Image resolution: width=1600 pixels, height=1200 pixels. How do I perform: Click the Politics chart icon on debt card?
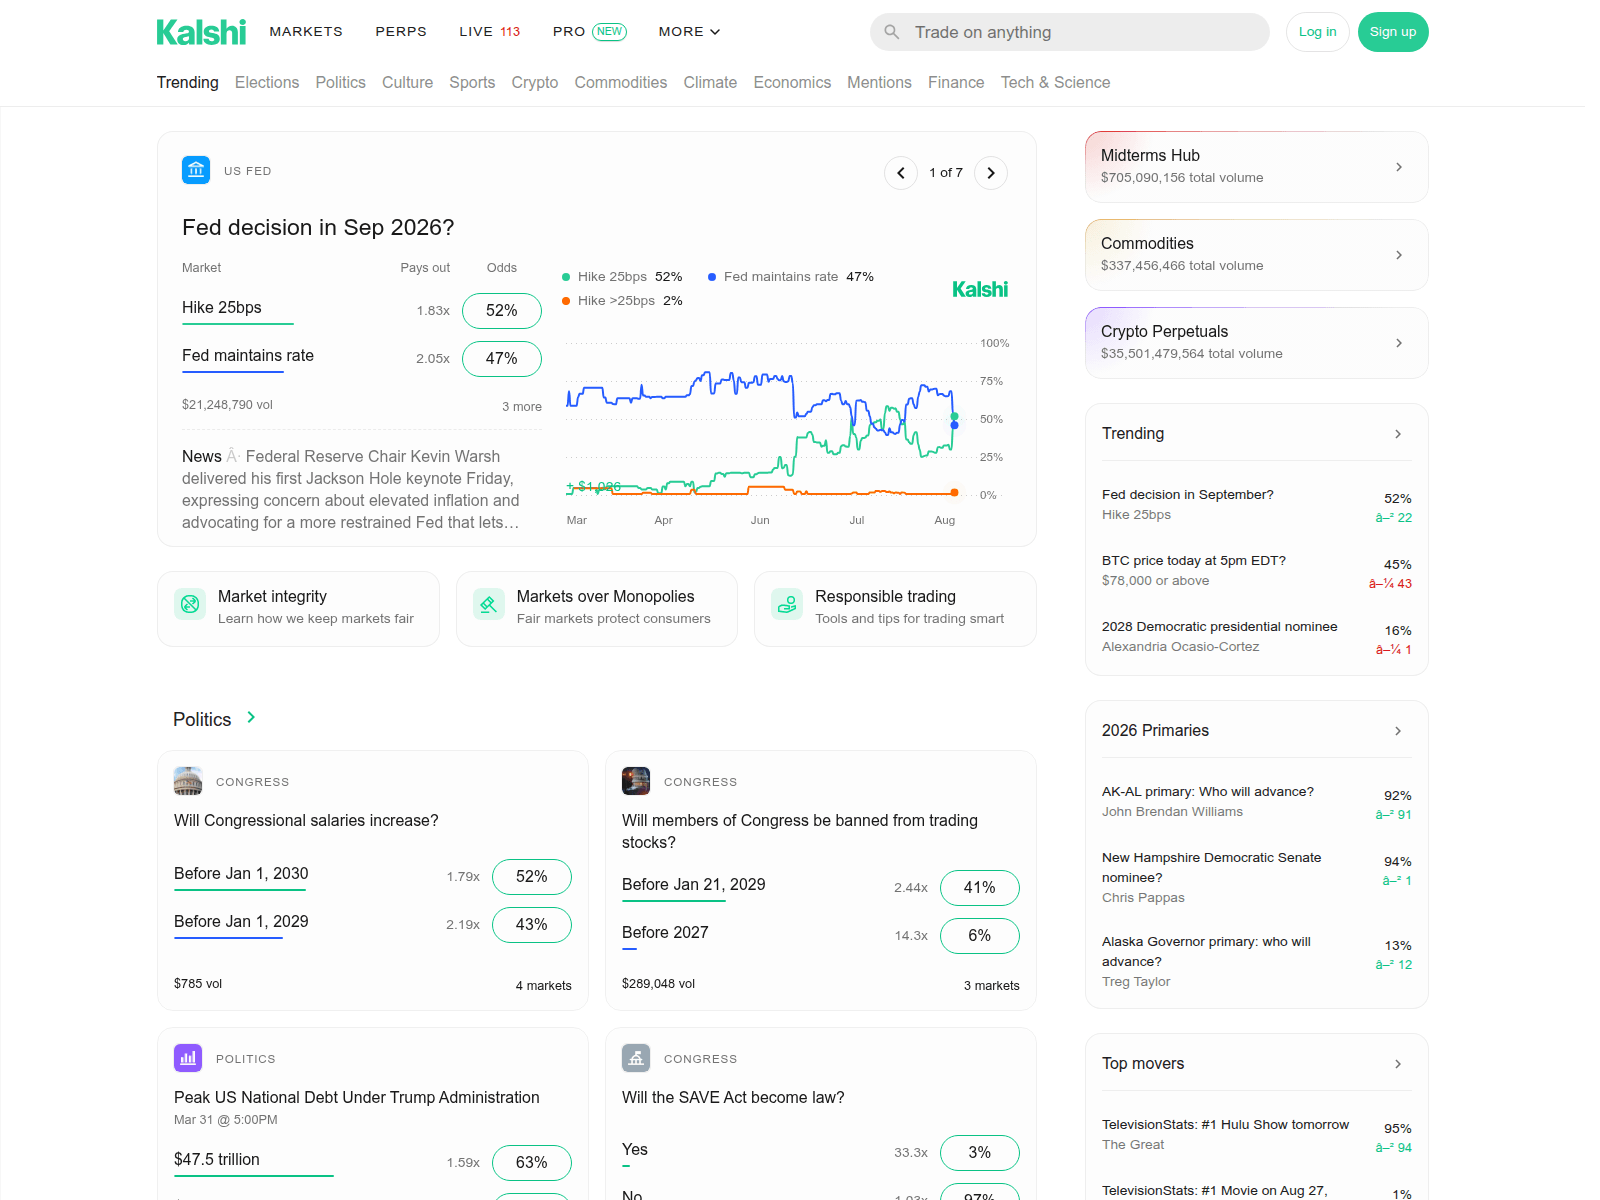click(188, 1058)
